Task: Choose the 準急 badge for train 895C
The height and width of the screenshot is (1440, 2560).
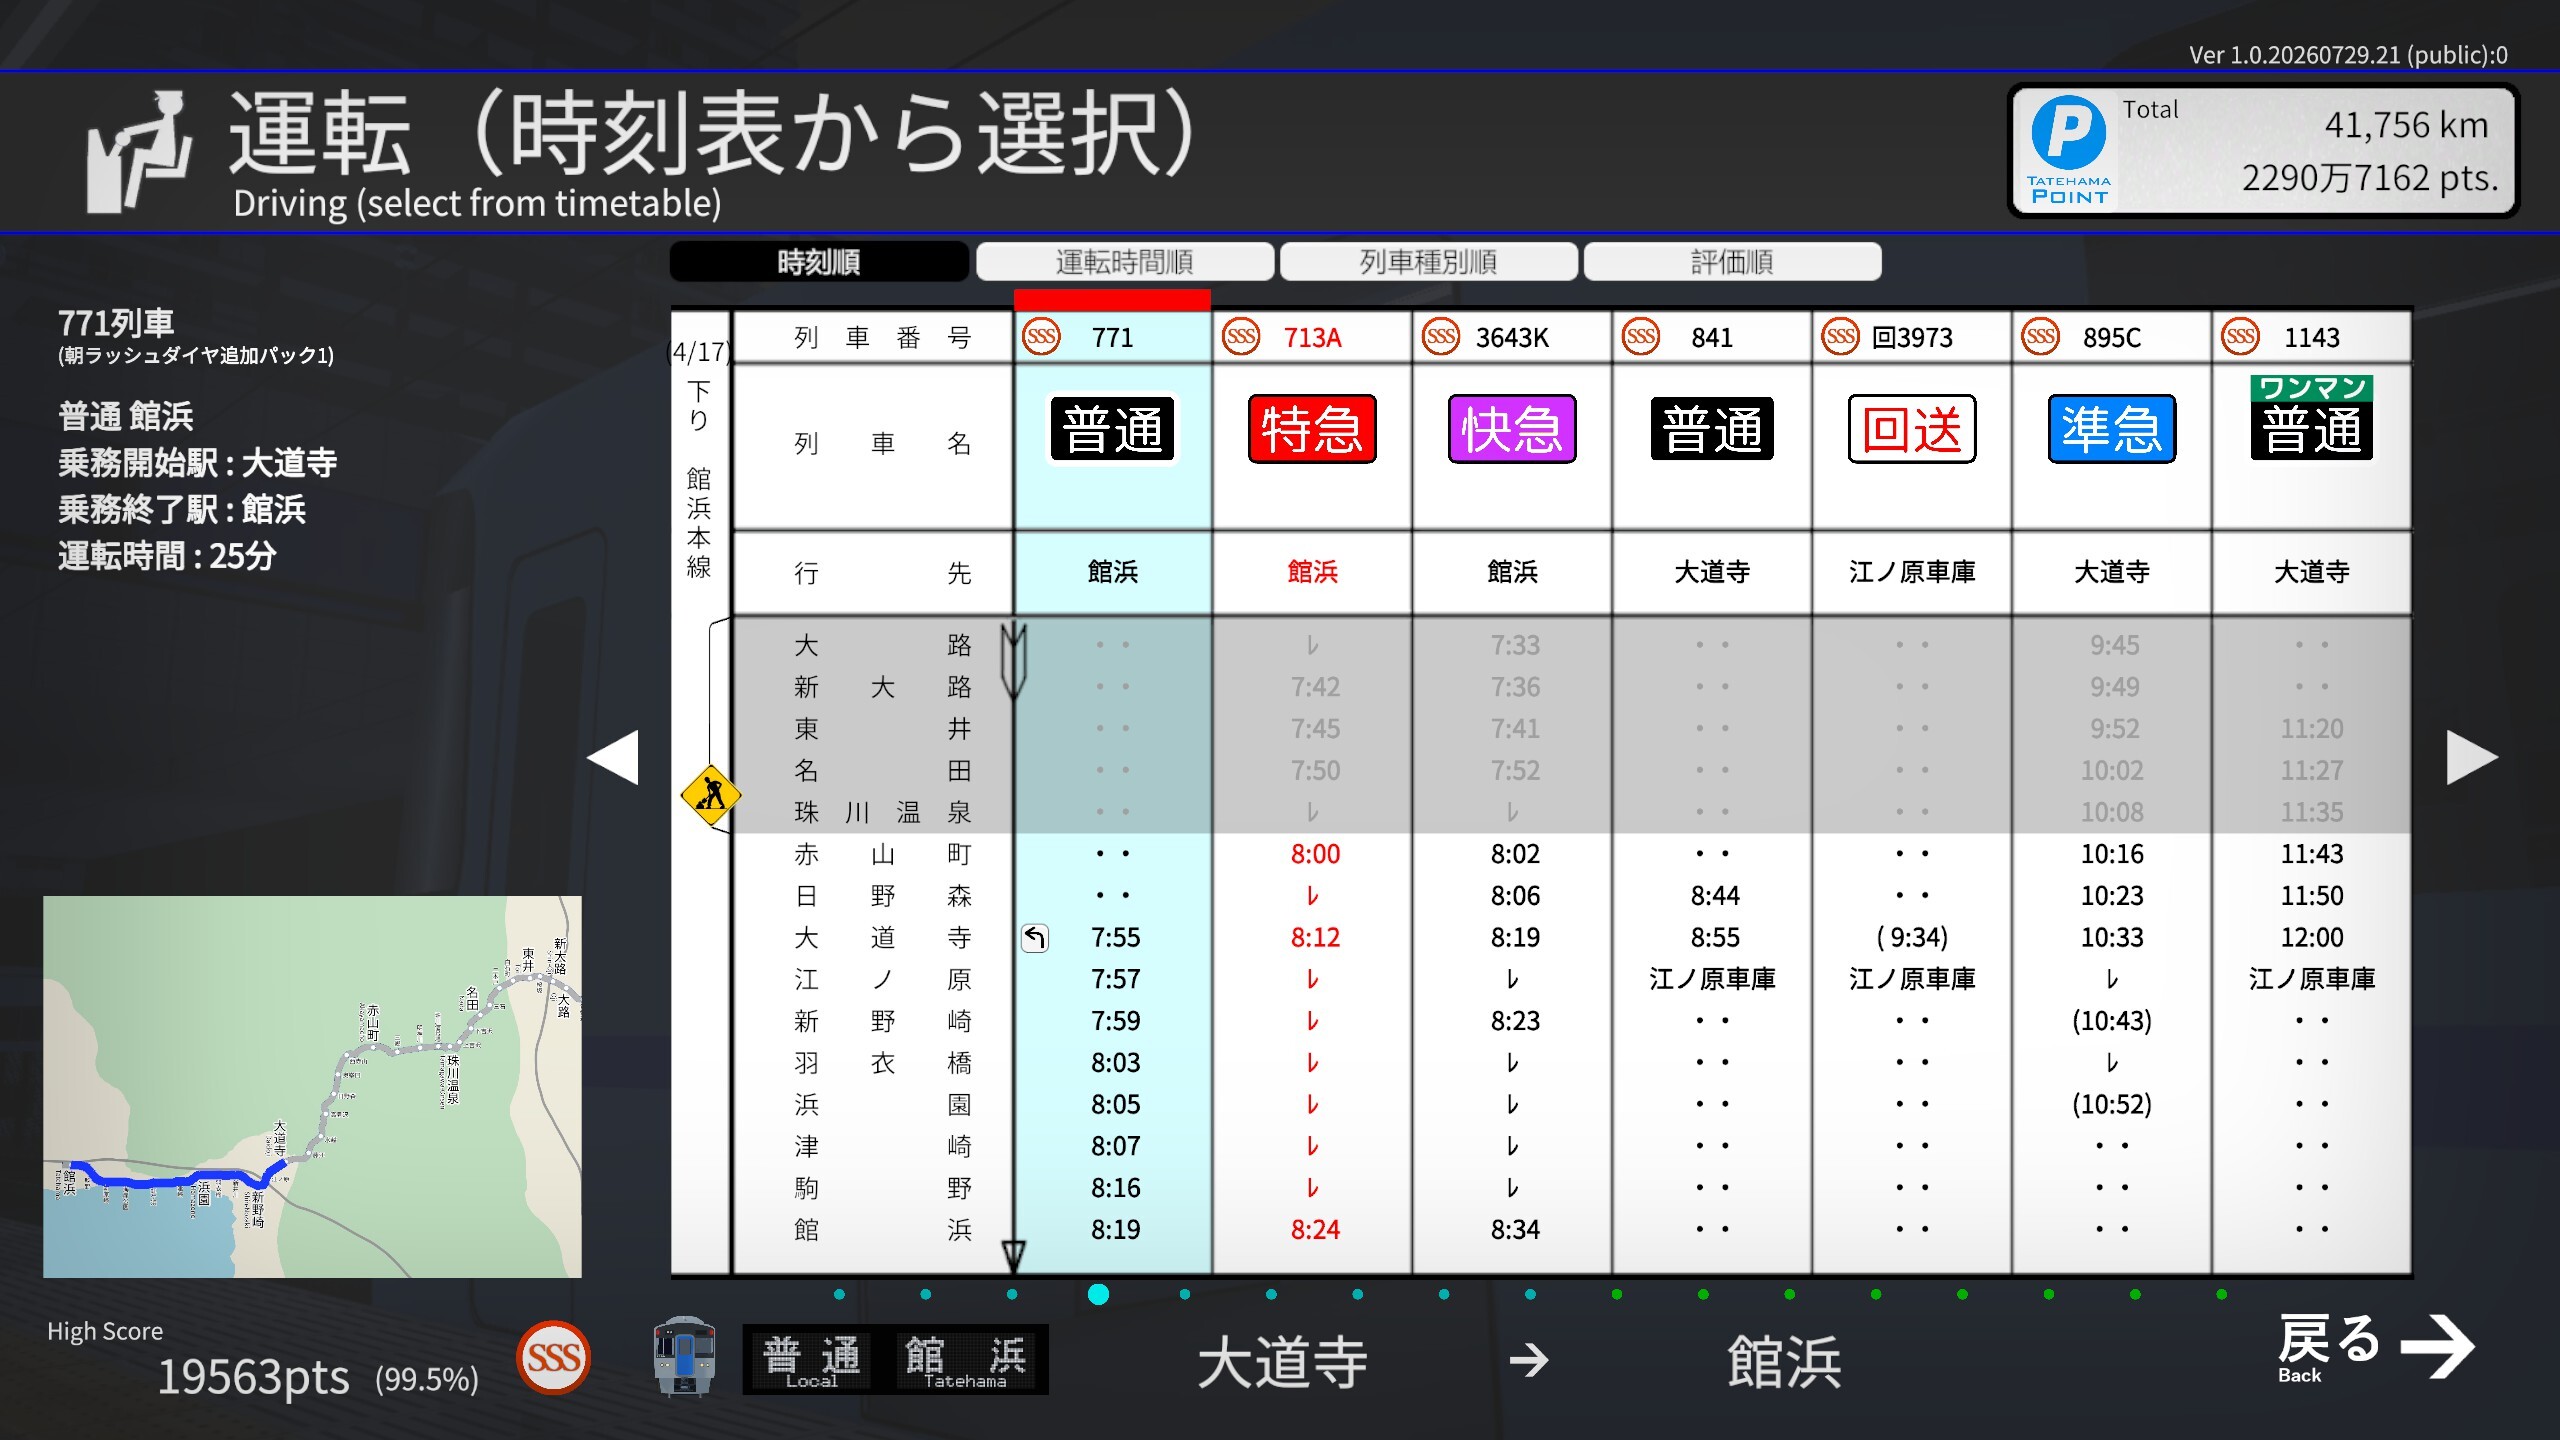Action: coord(2112,429)
